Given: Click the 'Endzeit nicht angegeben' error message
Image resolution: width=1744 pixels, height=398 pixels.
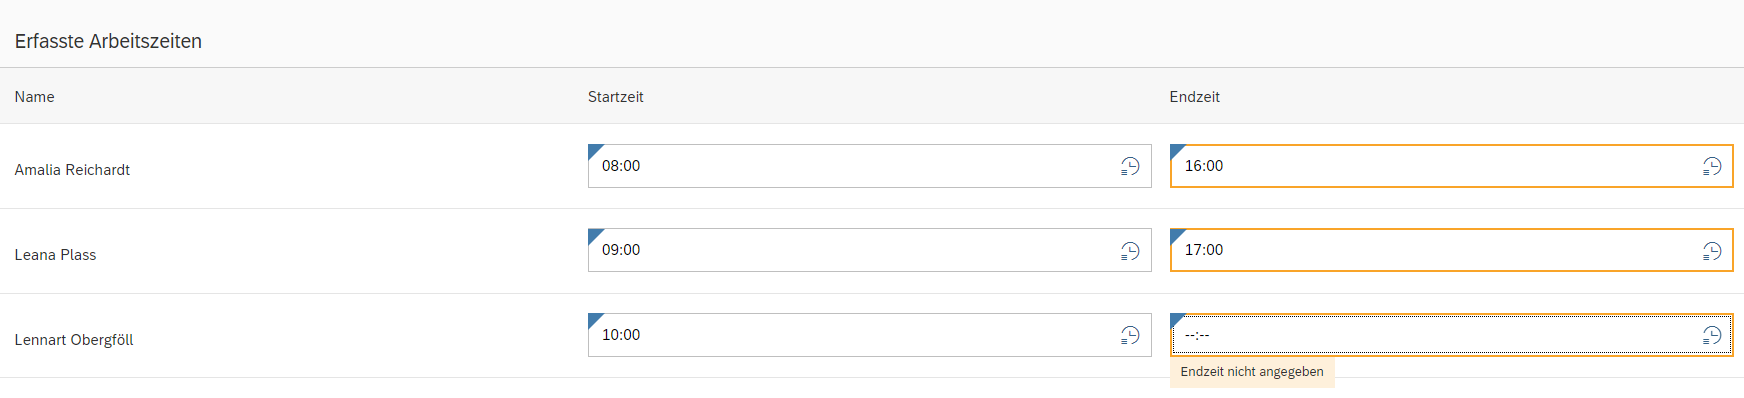Looking at the screenshot, I should click(1252, 372).
